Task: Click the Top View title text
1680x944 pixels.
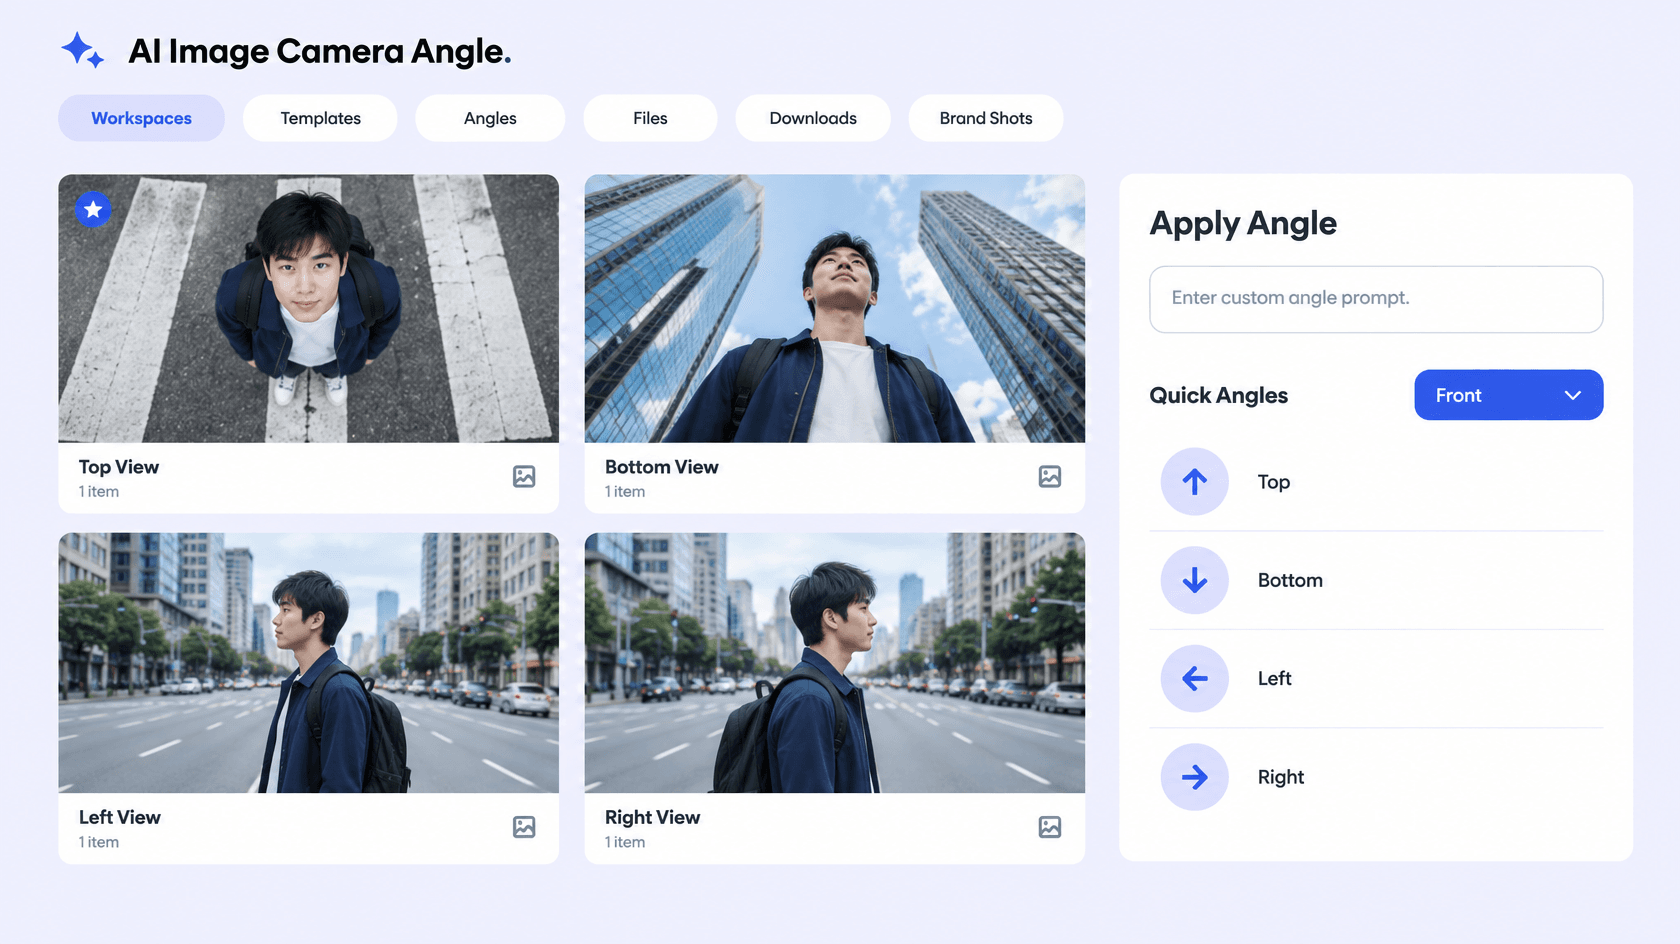Action: pos(119,467)
